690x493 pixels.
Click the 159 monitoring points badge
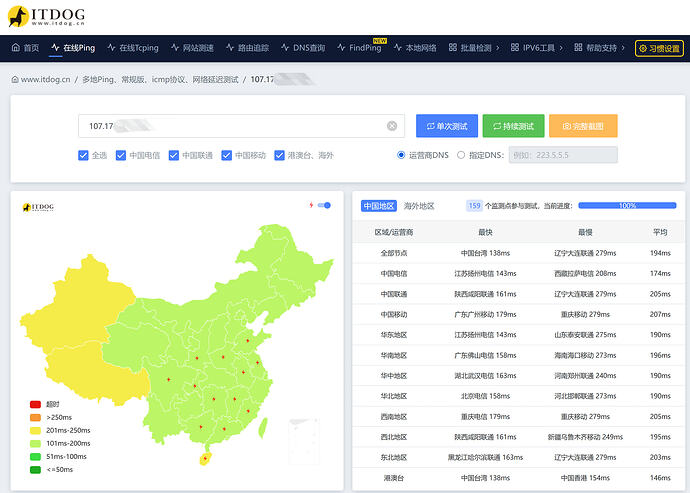(x=474, y=206)
